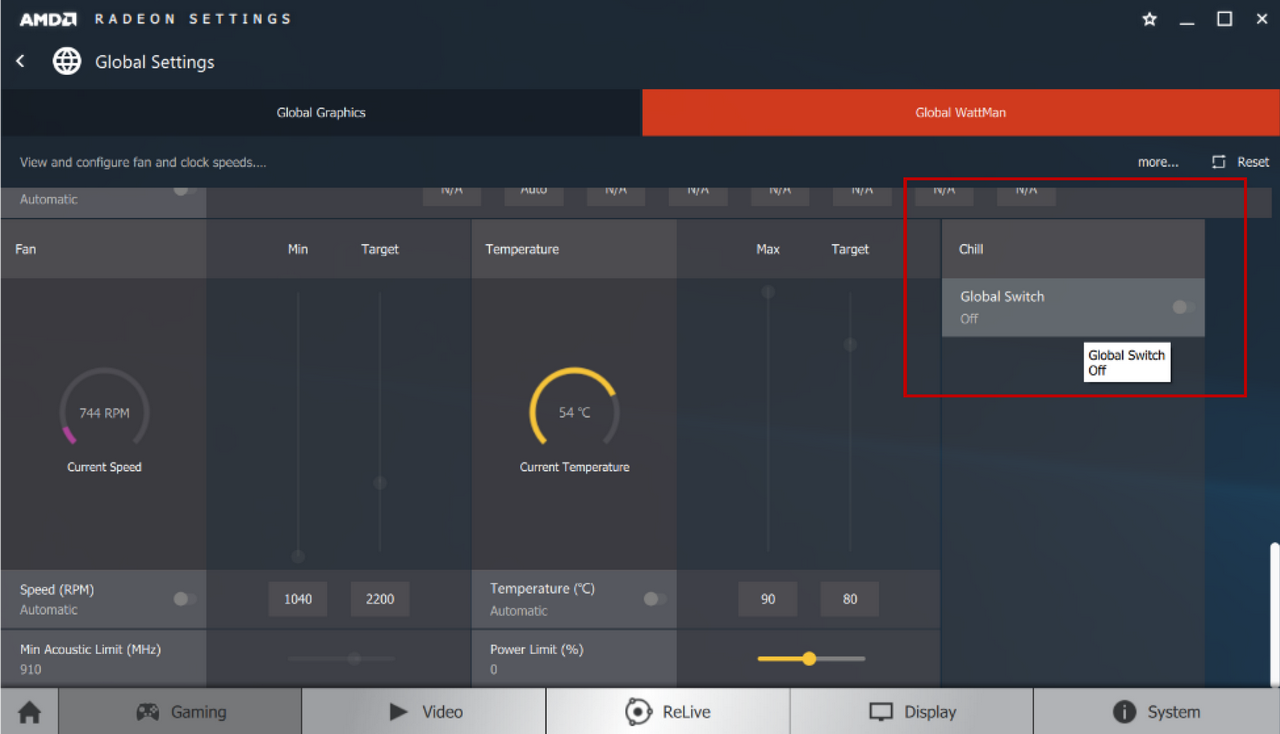
Task: Switch to Global WattMan tab
Action: [x=961, y=113]
